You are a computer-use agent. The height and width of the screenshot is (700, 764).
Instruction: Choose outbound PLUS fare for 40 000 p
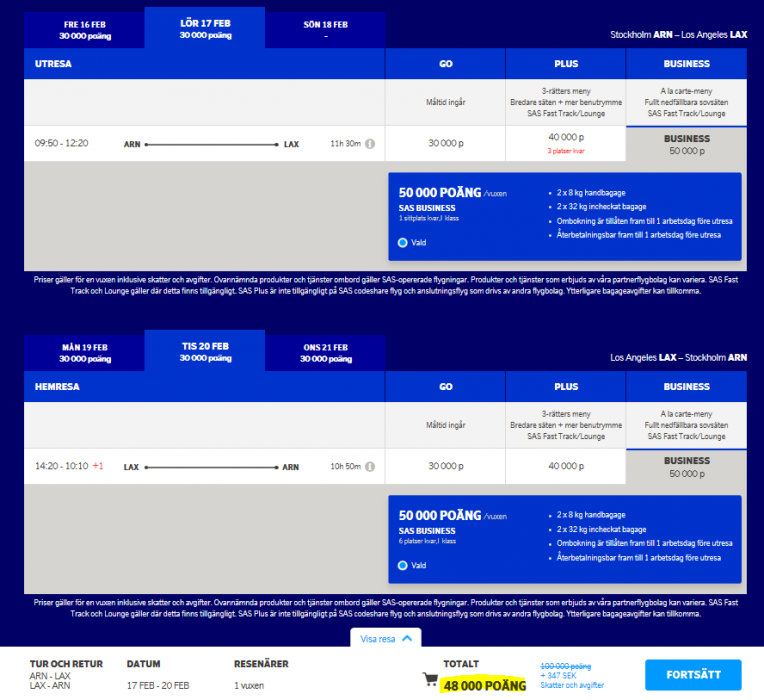click(x=566, y=143)
